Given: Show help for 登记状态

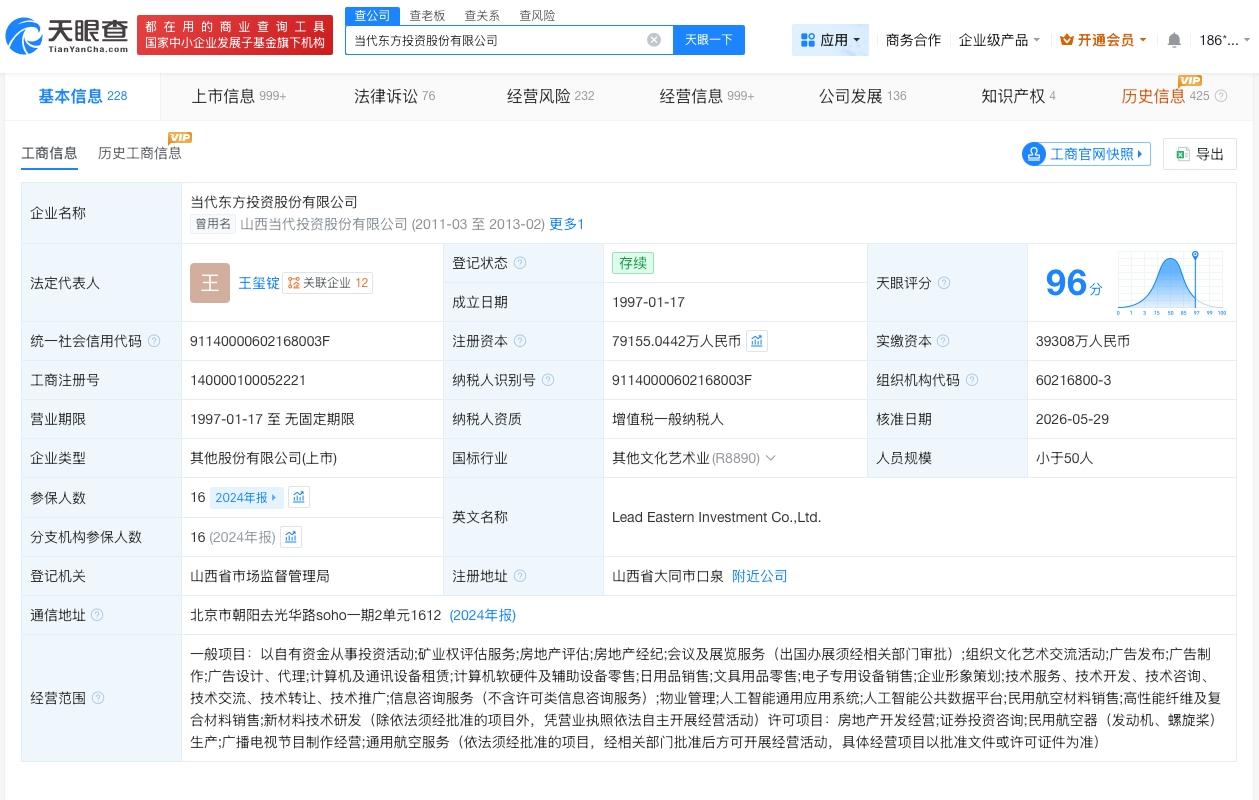Looking at the screenshot, I should (520, 263).
